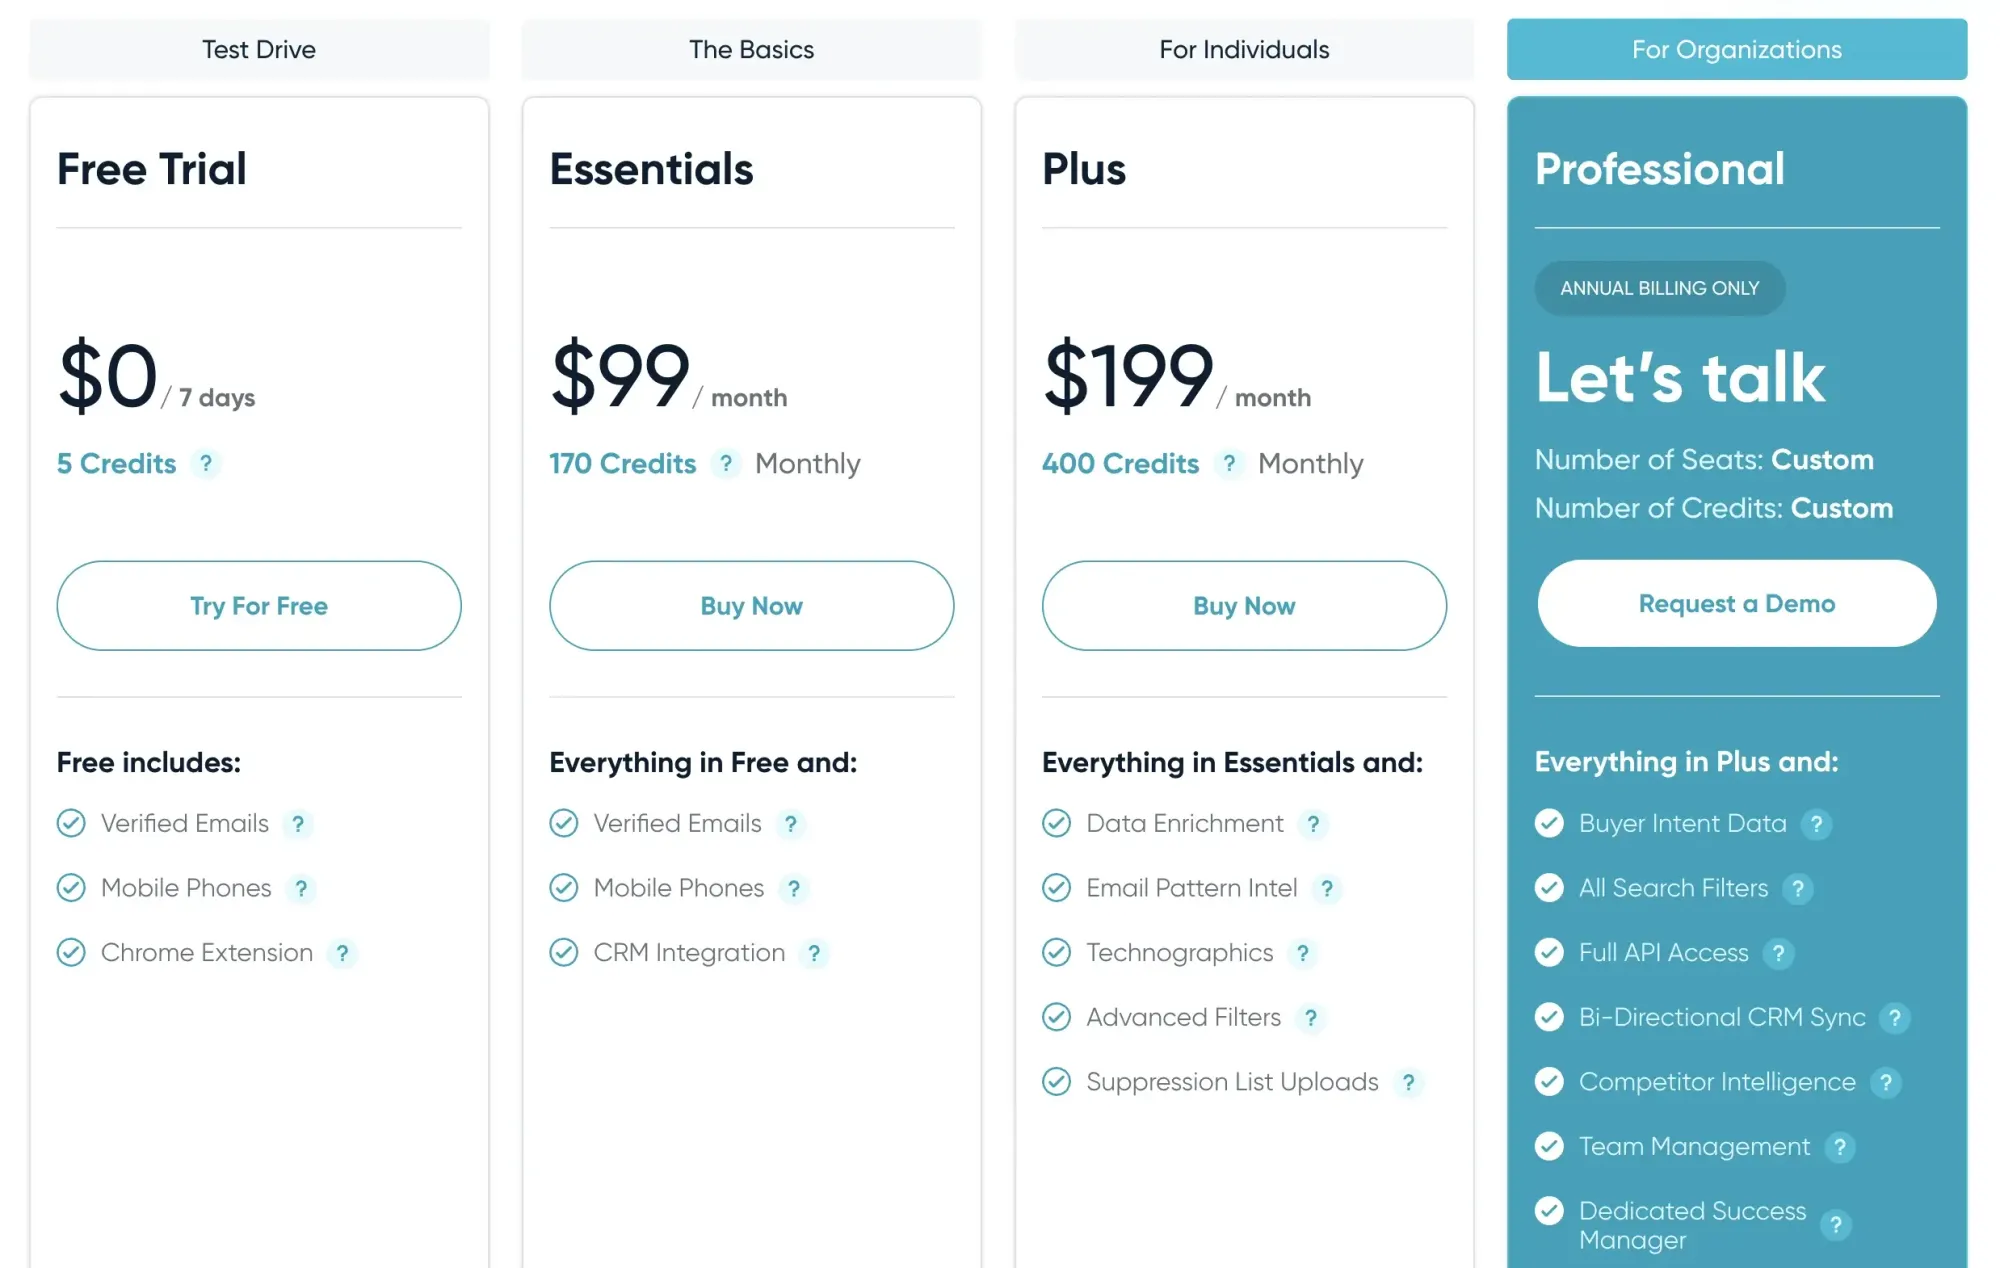Viewport: 2000px width, 1268px height.
Task: Click the checkmark beside Chrome Extension
Action: (71, 952)
